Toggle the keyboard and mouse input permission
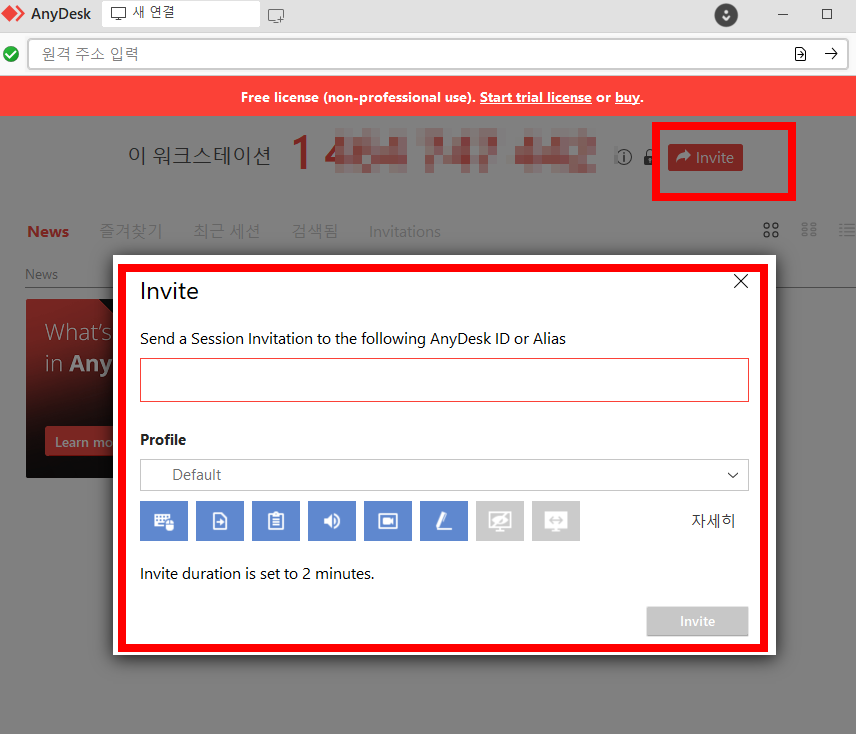 tap(163, 521)
